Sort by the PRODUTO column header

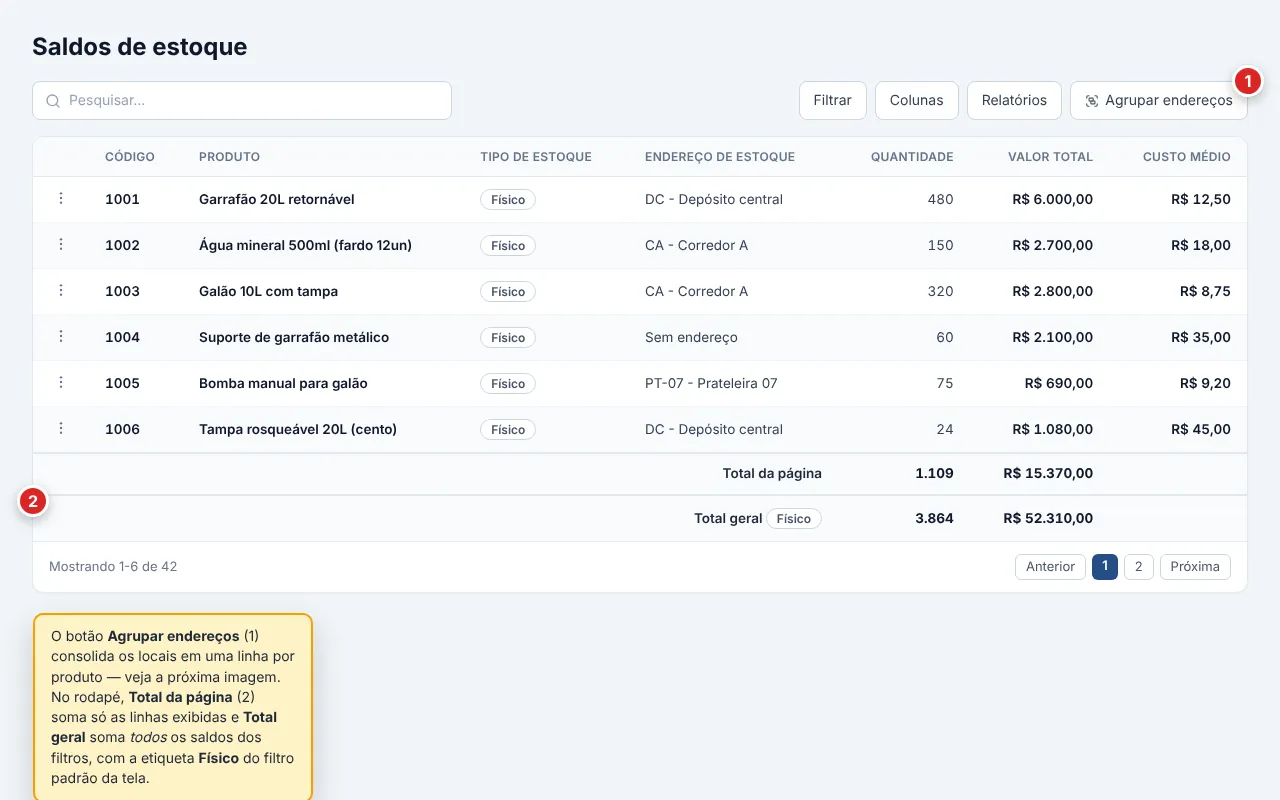pos(229,157)
